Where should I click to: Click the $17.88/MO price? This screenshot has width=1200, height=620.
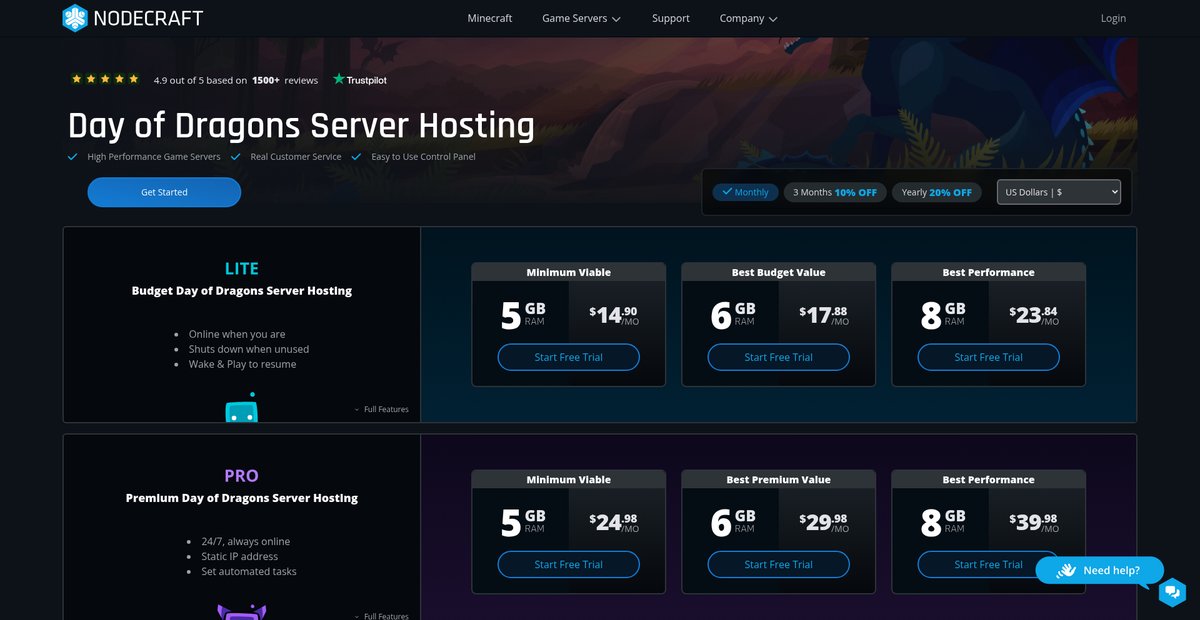click(x=824, y=315)
